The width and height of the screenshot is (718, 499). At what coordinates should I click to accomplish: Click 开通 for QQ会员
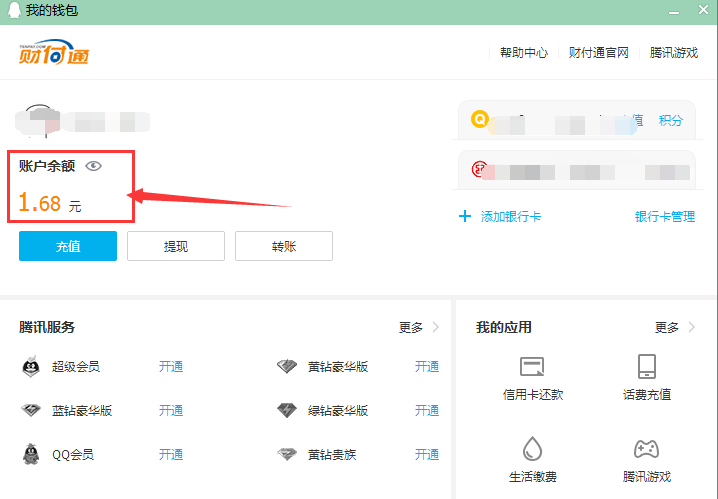[x=171, y=455]
